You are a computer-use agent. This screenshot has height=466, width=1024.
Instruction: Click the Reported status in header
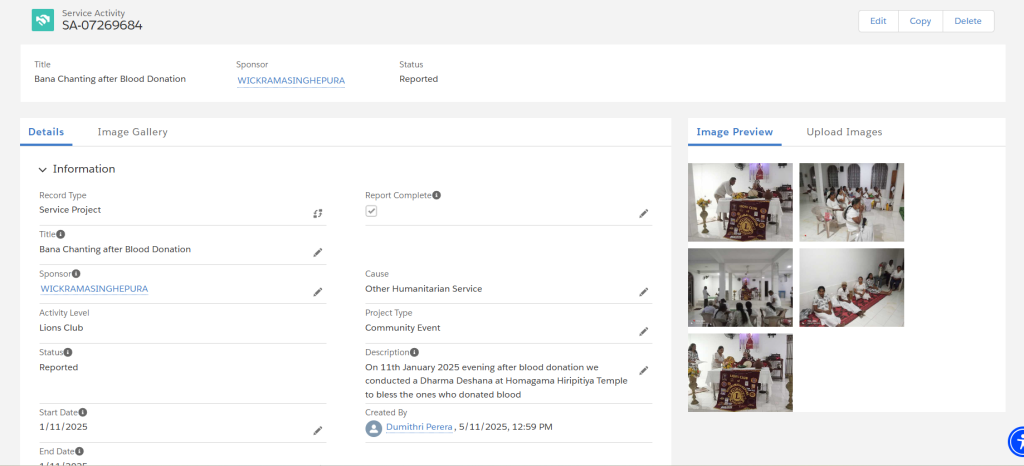419,79
